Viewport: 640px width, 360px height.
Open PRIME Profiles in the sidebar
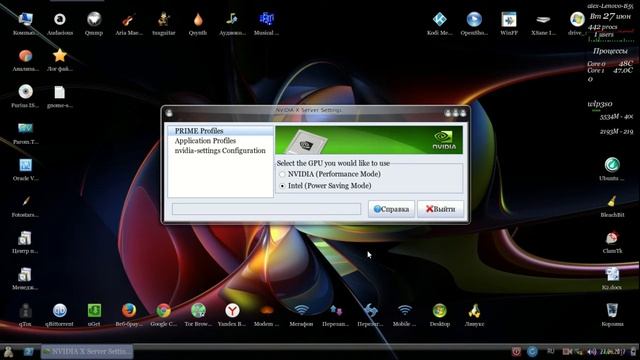tap(220, 131)
